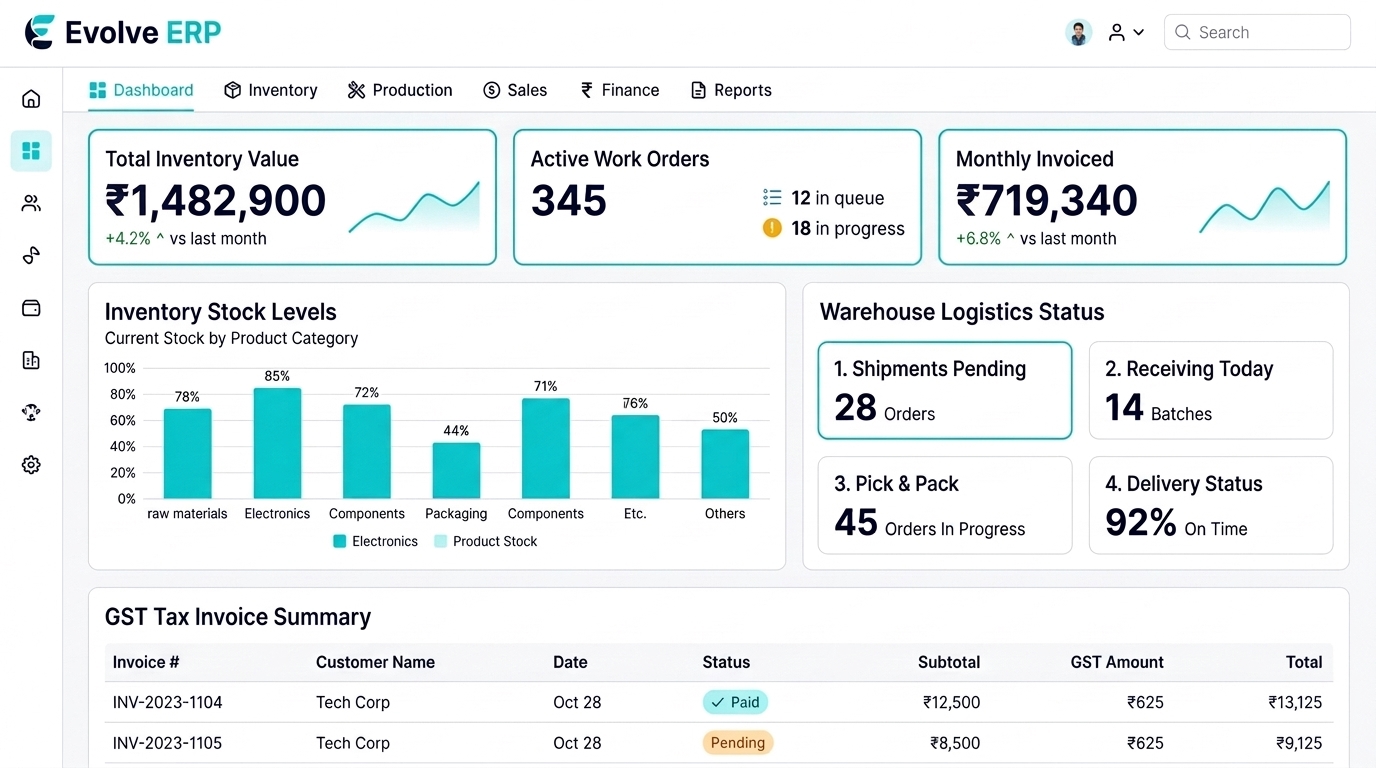Click the Finance rupee icon
This screenshot has width=1376, height=768.
pyautogui.click(x=587, y=90)
